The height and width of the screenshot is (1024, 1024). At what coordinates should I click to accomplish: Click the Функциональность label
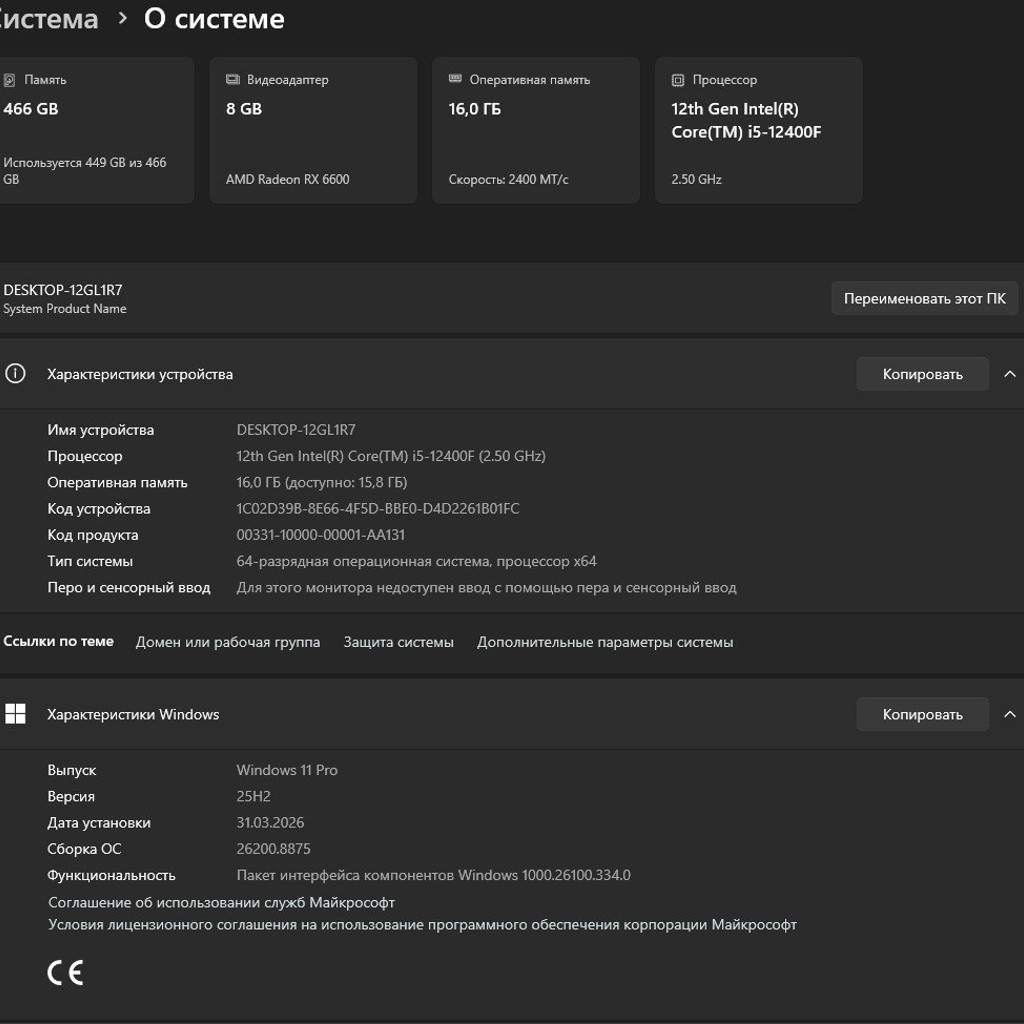point(111,875)
